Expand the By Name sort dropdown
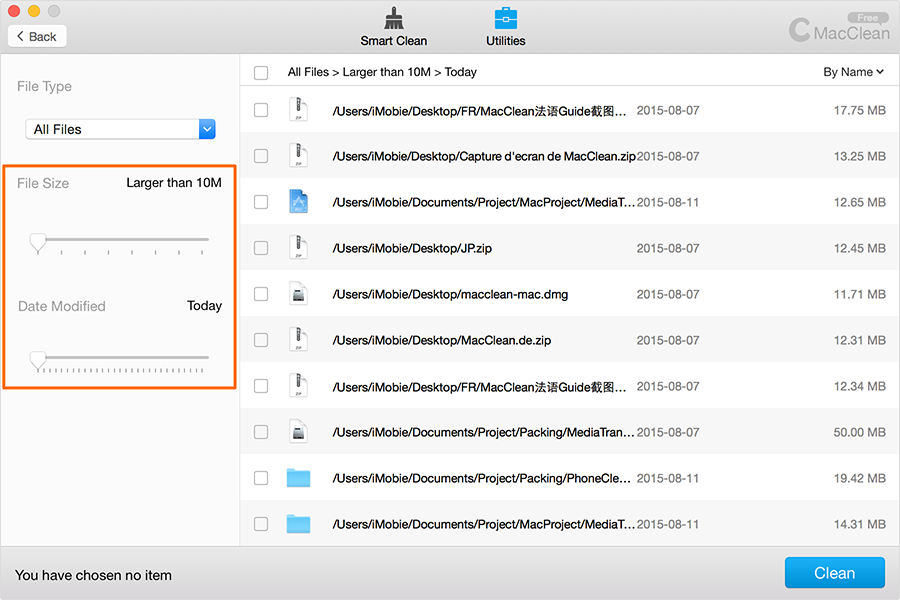900x600 pixels. coord(853,72)
